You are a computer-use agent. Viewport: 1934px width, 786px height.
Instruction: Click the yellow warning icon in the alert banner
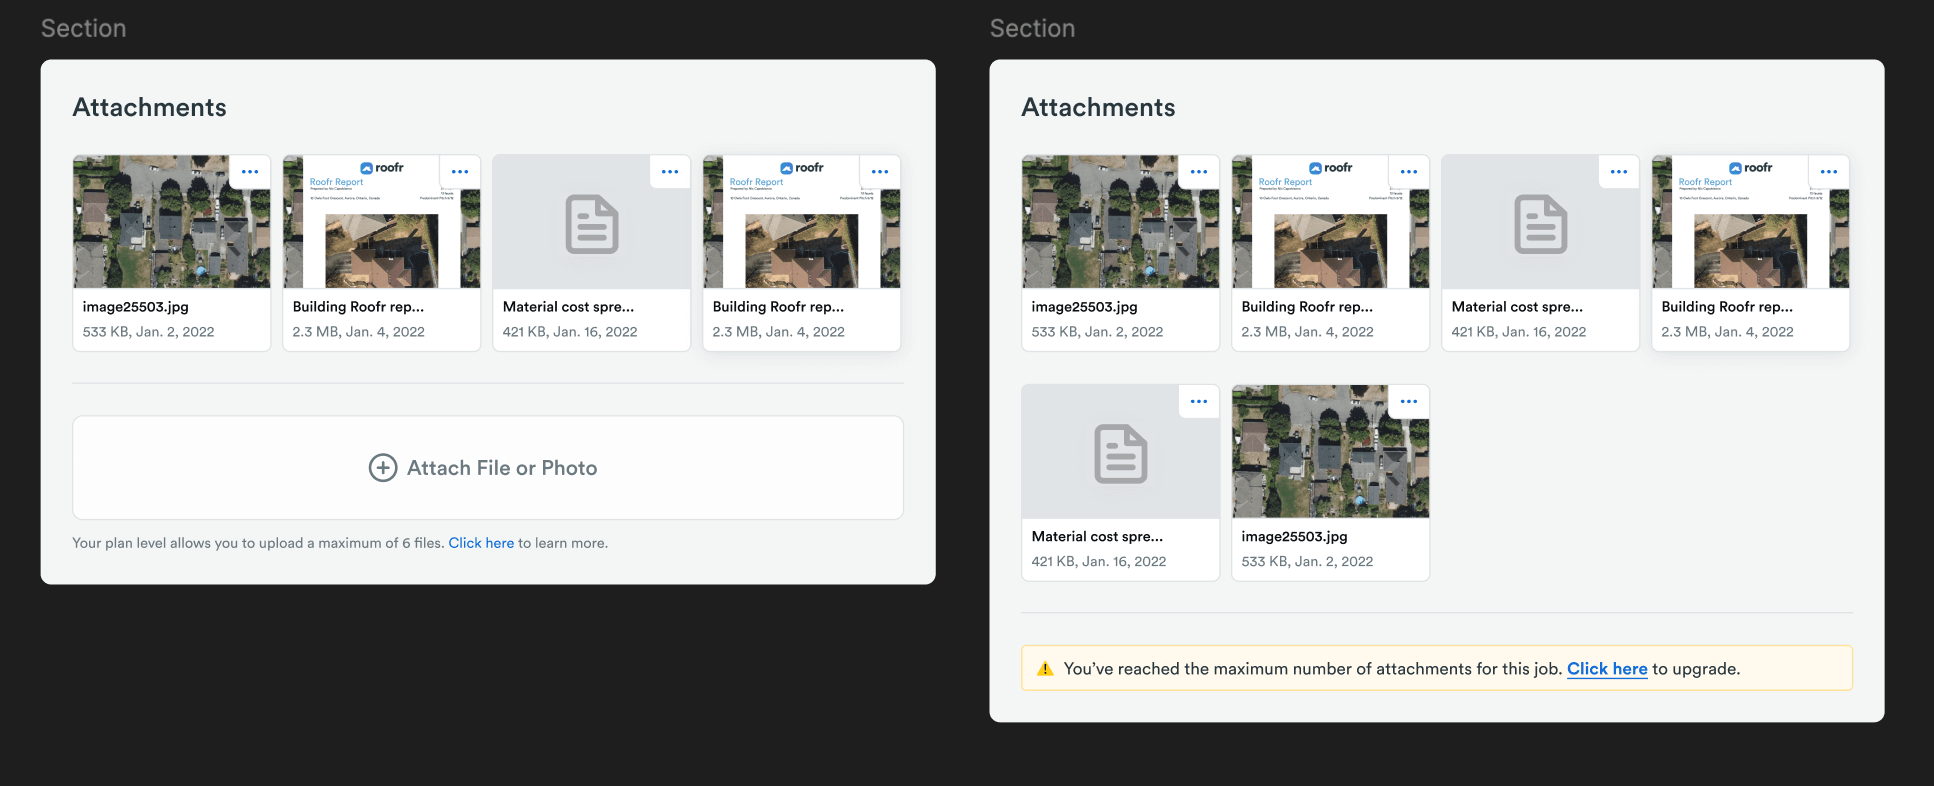[1045, 669]
